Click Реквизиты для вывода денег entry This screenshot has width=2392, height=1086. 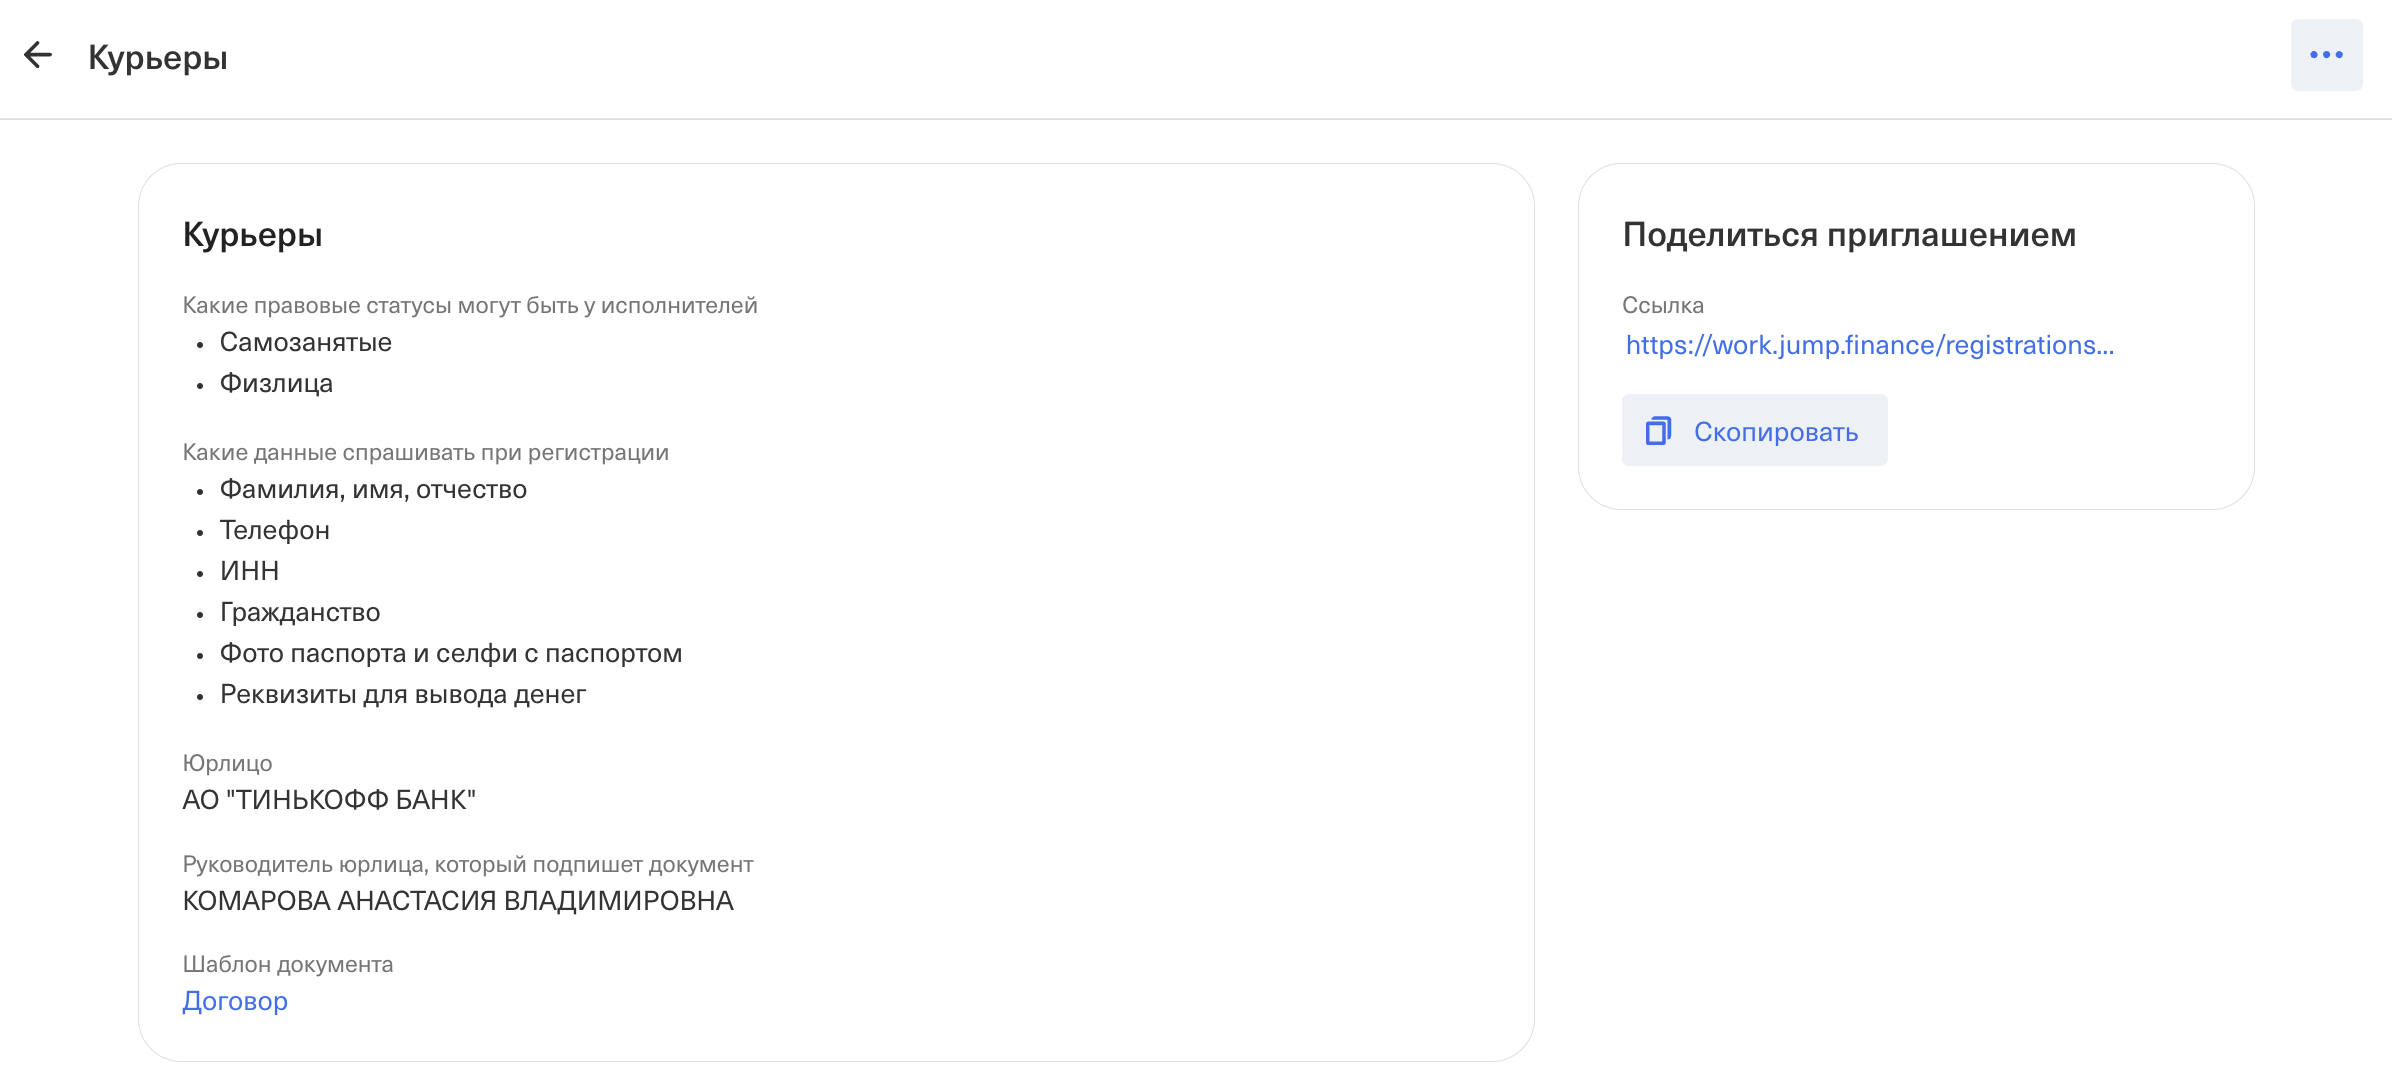[403, 694]
